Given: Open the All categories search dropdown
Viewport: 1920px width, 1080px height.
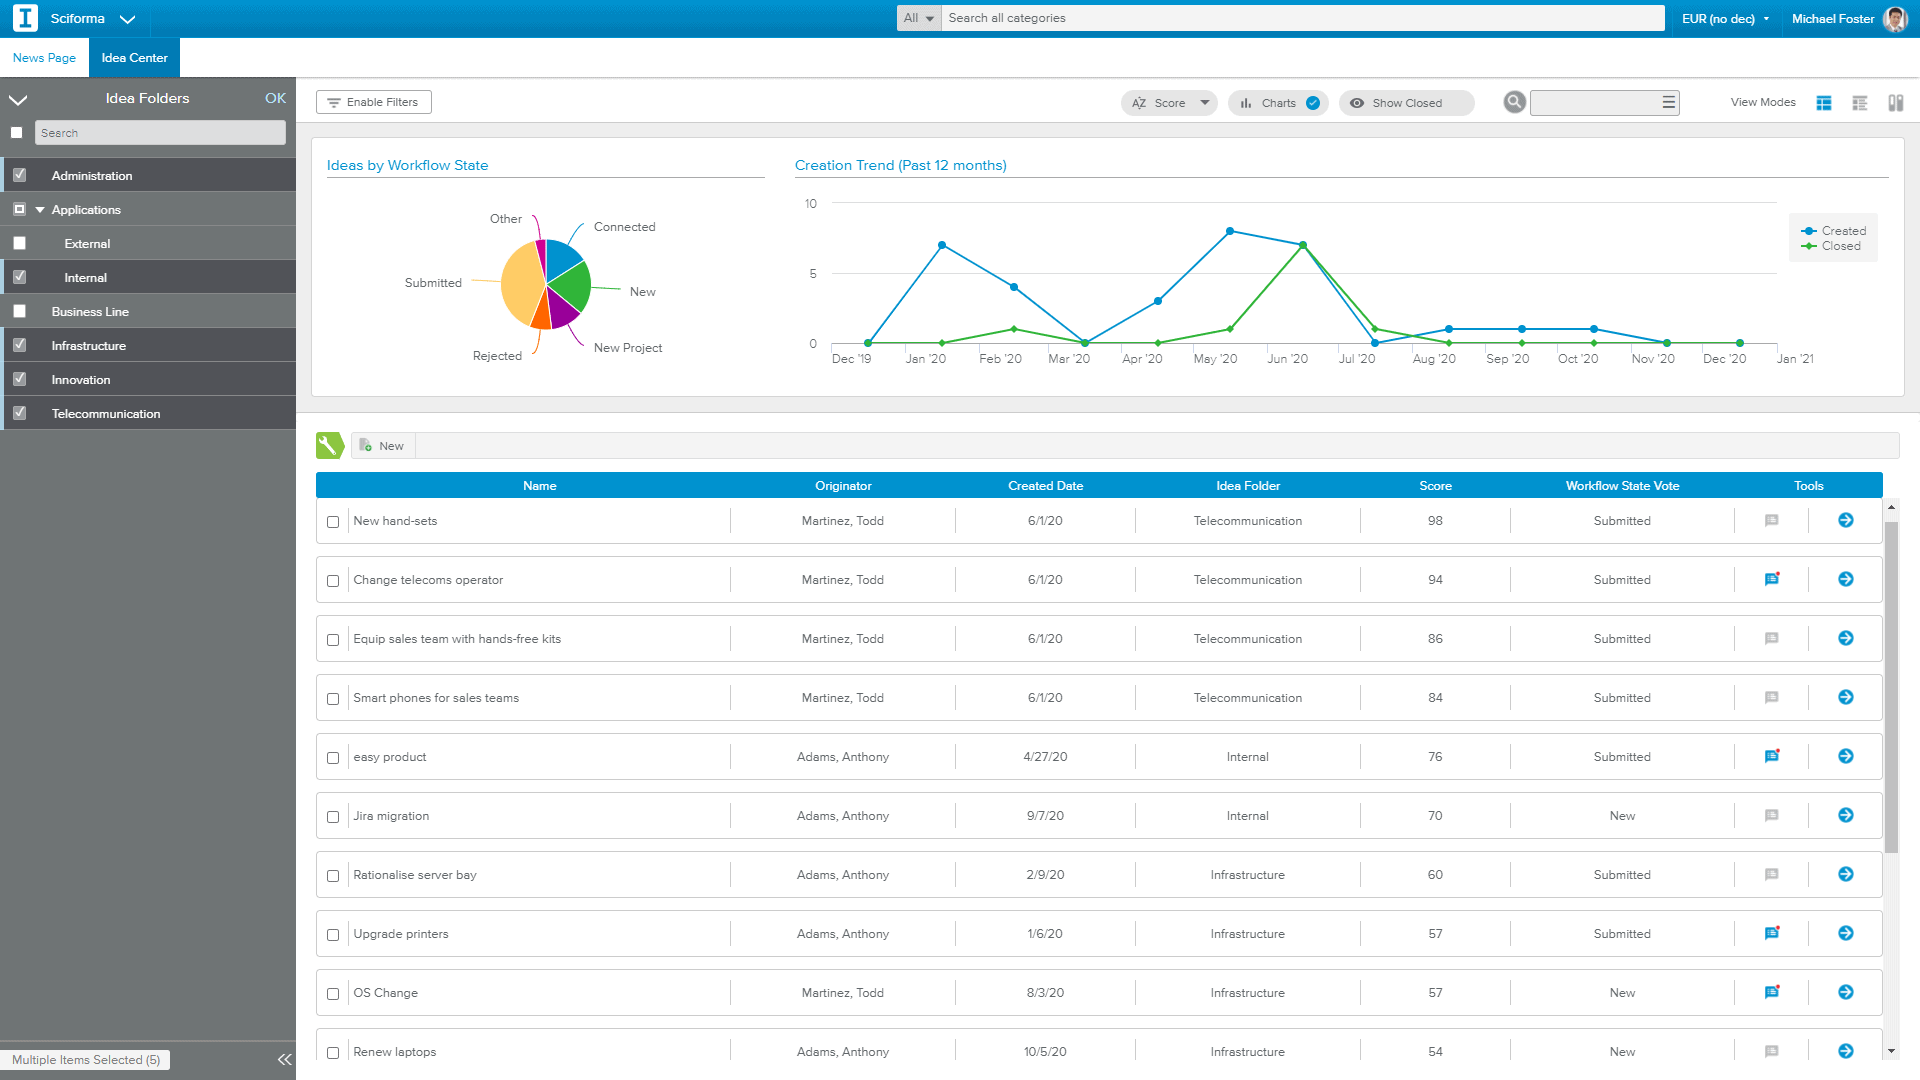Looking at the screenshot, I should [918, 18].
